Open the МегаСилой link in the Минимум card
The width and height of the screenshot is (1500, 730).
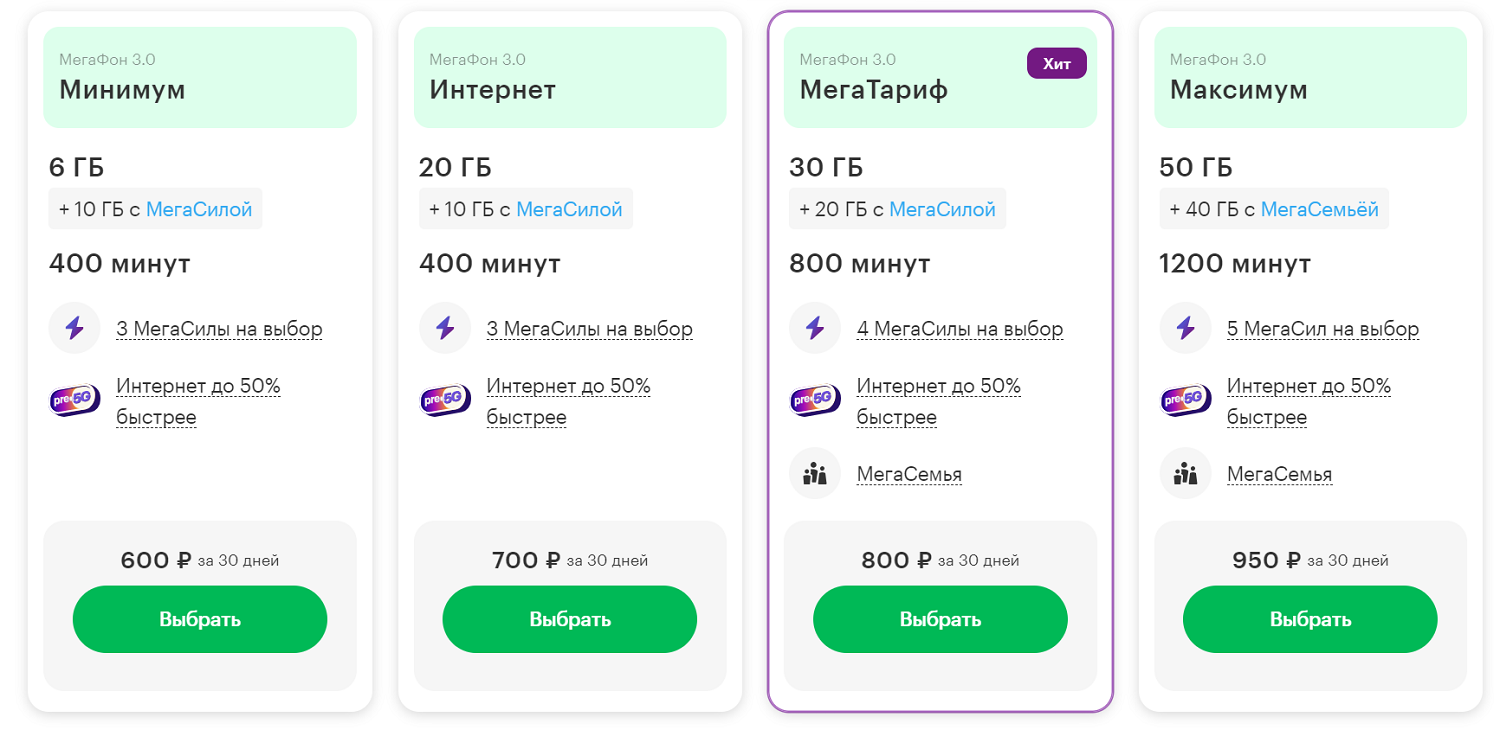199,209
